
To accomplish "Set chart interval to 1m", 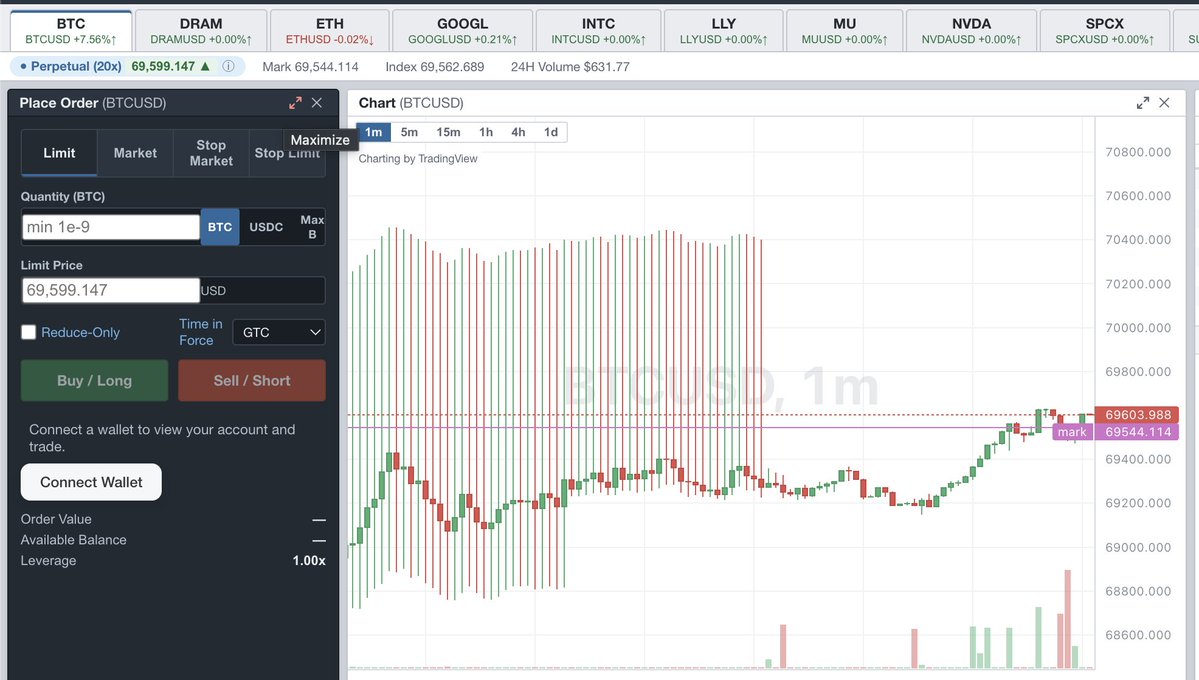I will [x=373, y=132].
